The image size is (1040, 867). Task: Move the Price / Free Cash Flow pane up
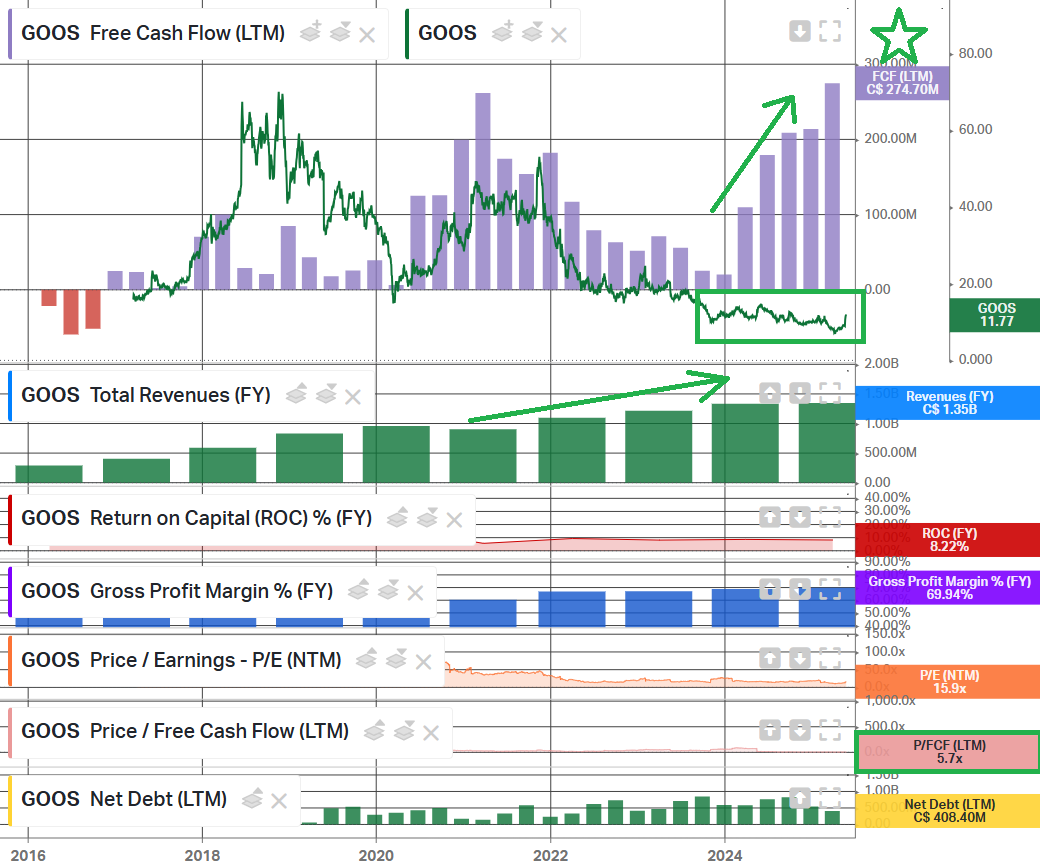coord(769,730)
